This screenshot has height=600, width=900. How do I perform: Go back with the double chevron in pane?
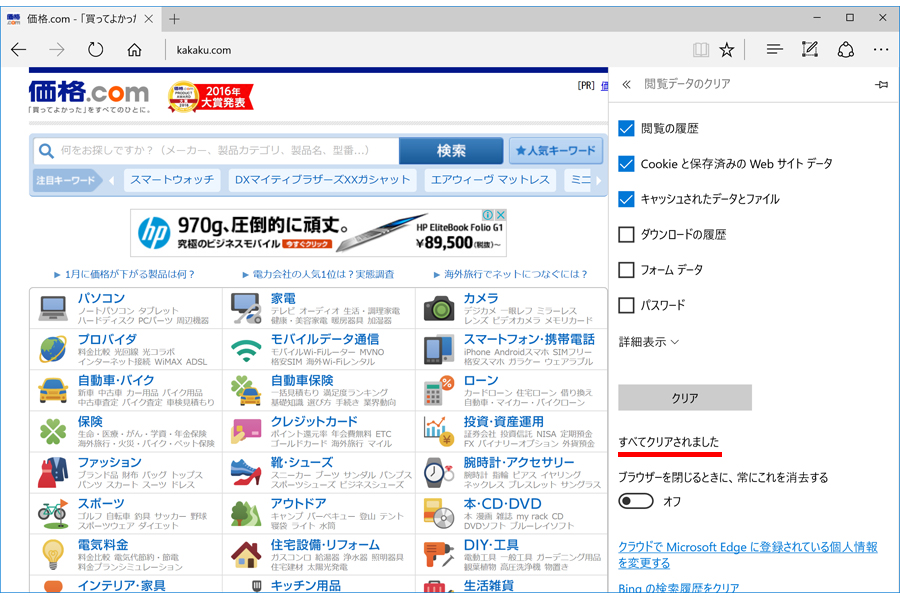[626, 84]
